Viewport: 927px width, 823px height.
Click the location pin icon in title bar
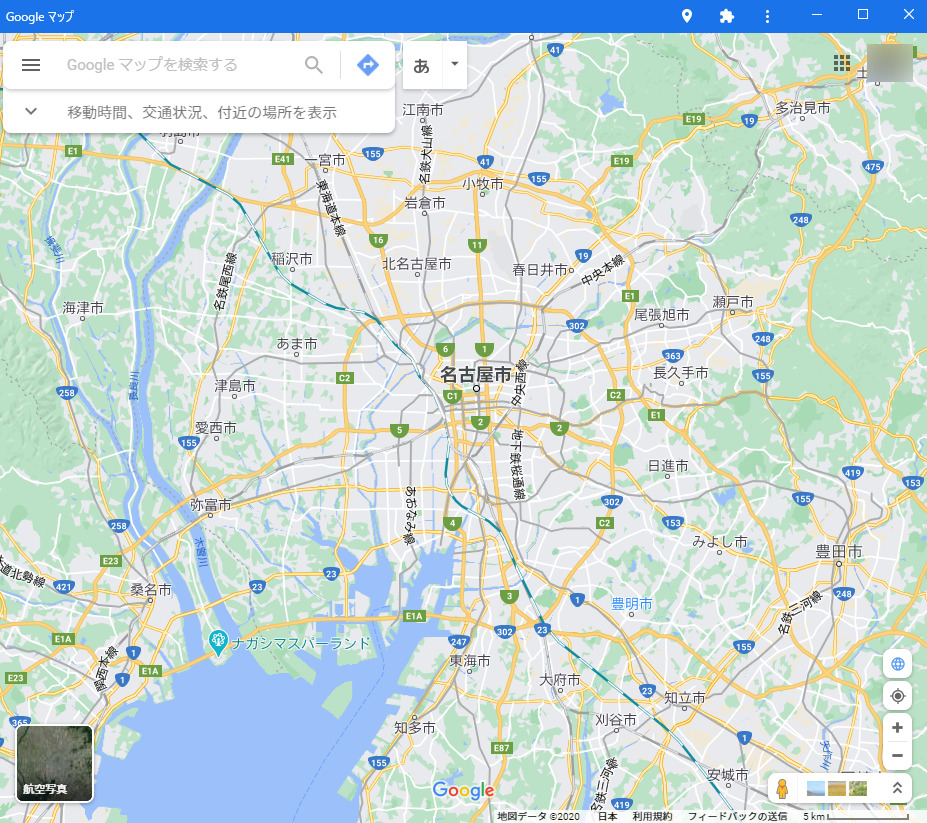(686, 16)
